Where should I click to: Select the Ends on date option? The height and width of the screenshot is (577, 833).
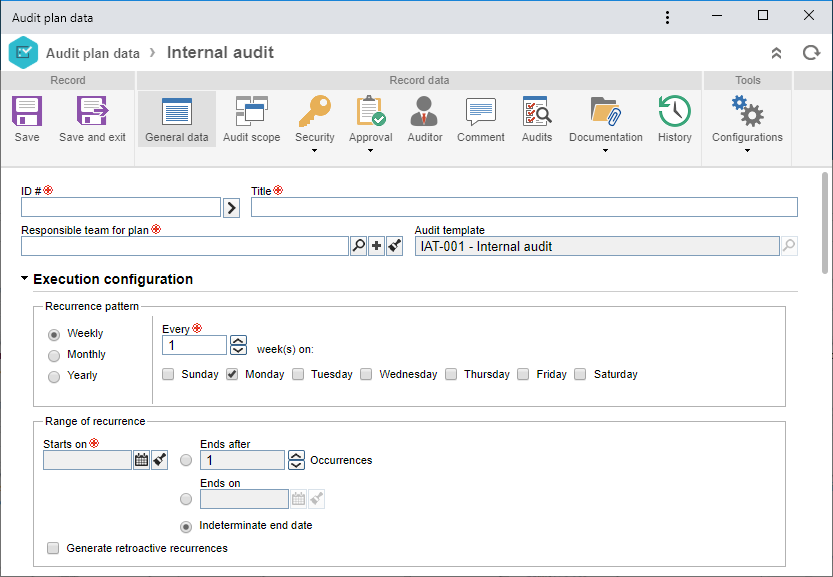pyautogui.click(x=186, y=499)
